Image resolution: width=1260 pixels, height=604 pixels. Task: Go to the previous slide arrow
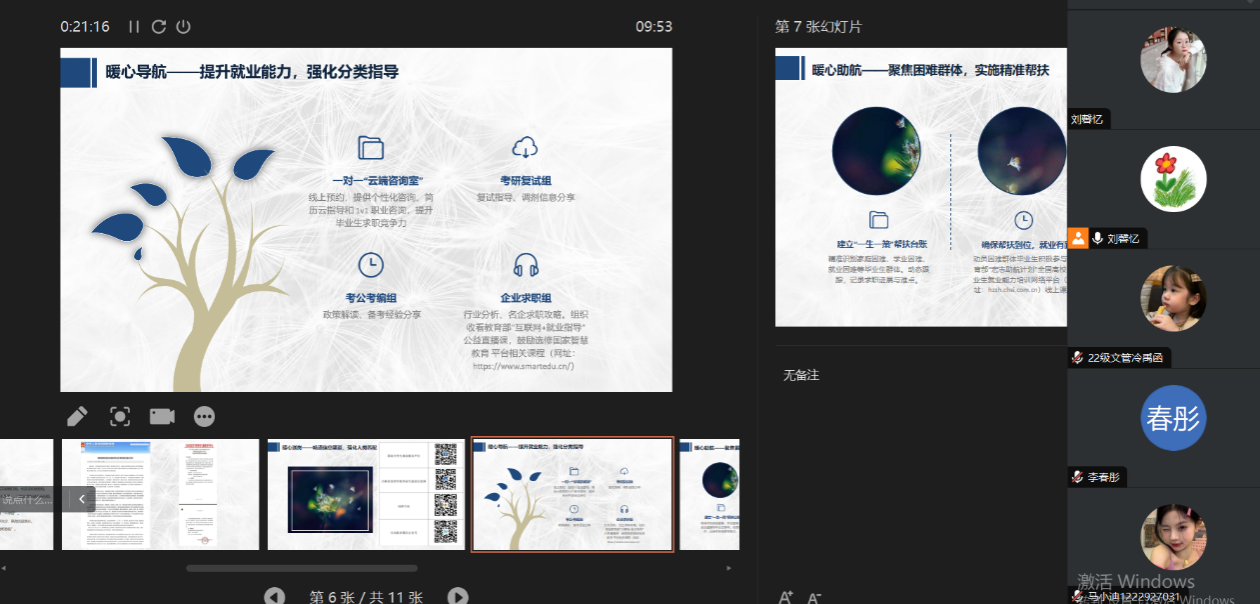(274, 596)
